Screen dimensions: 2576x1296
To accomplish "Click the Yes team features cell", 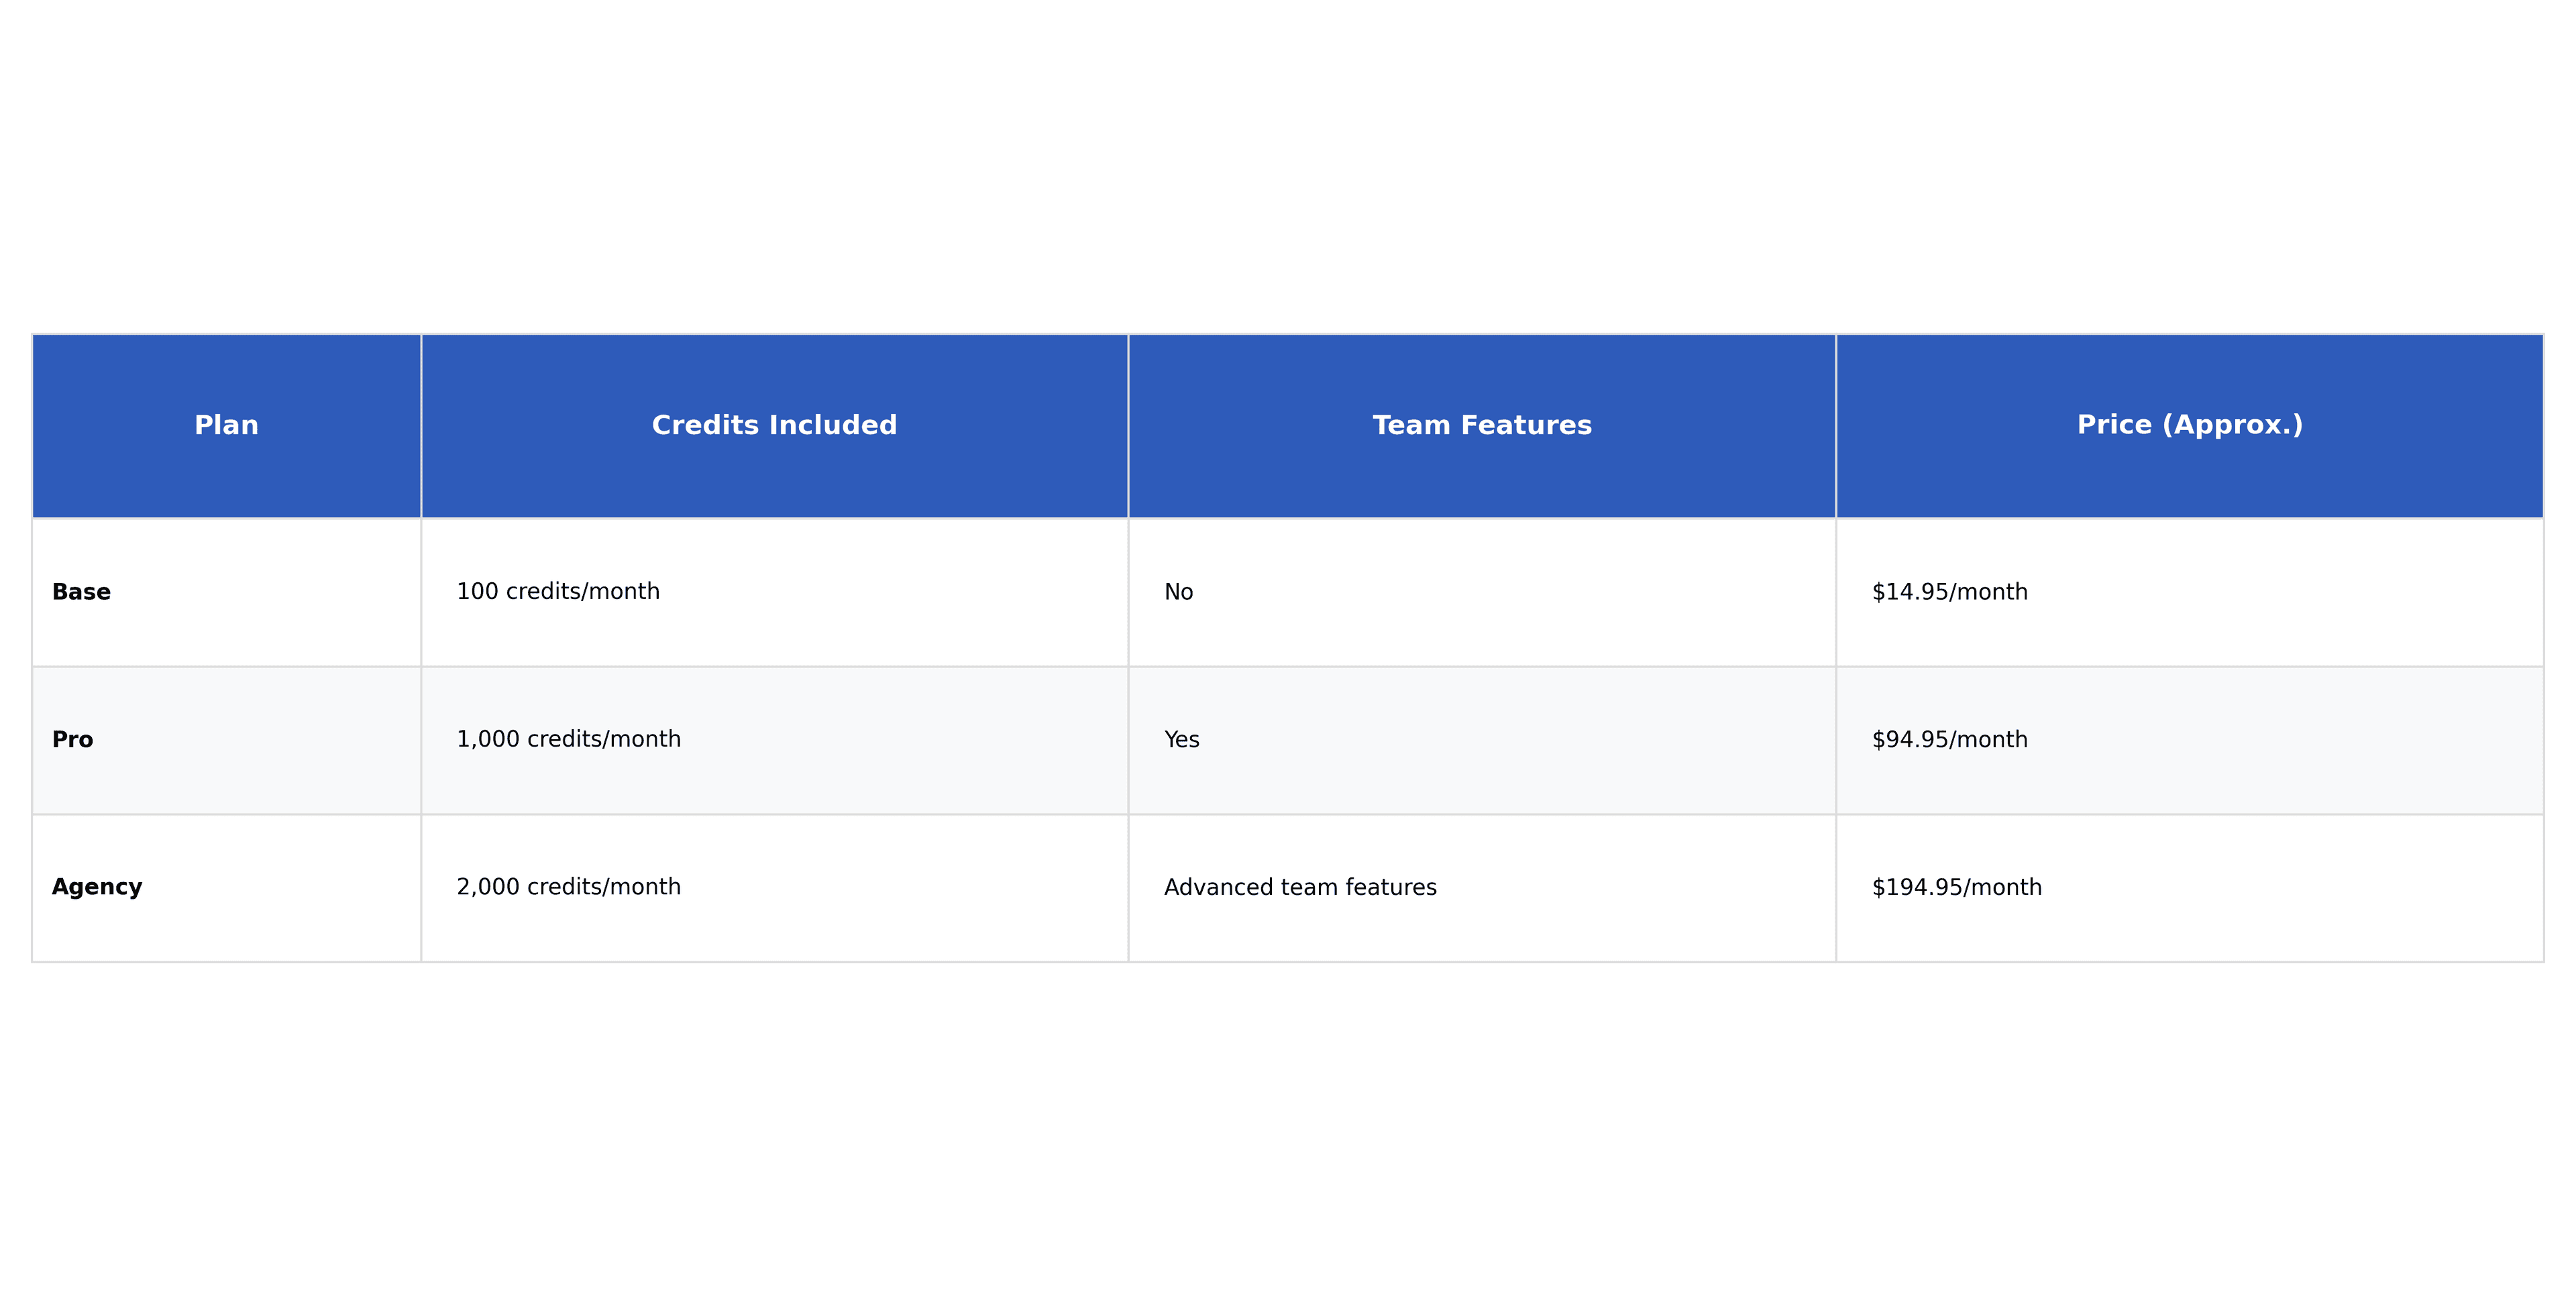I will coord(1181,740).
